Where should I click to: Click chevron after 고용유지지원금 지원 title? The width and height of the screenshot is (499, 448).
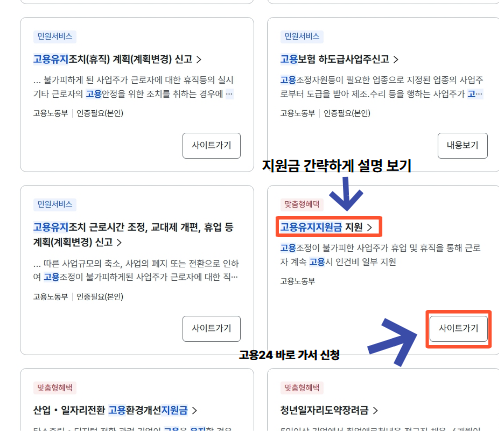pyautogui.click(x=369, y=227)
